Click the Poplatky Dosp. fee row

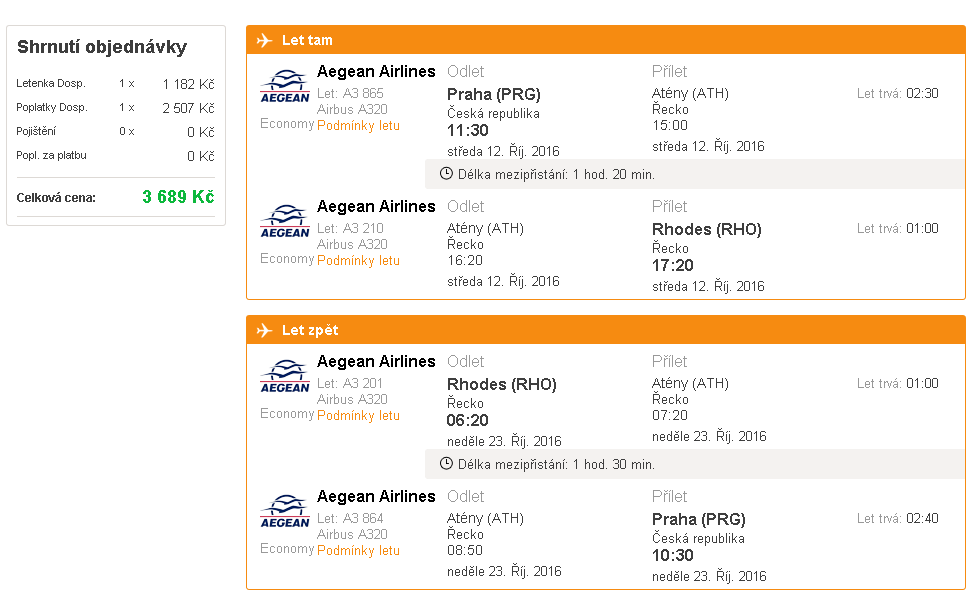[x=116, y=107]
